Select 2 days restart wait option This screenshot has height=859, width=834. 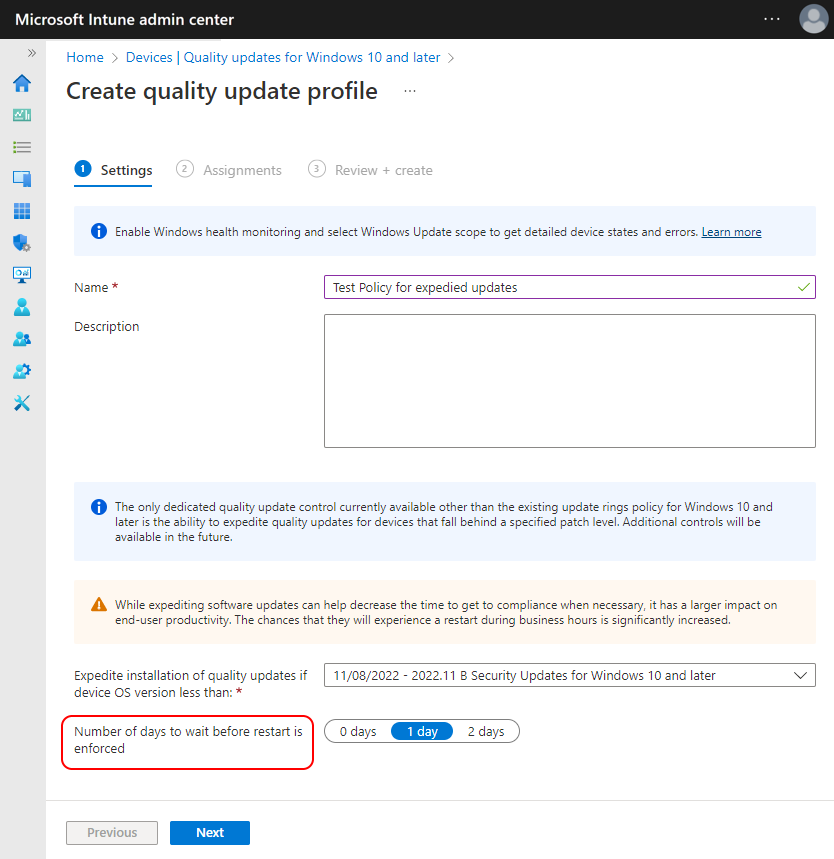(x=486, y=731)
